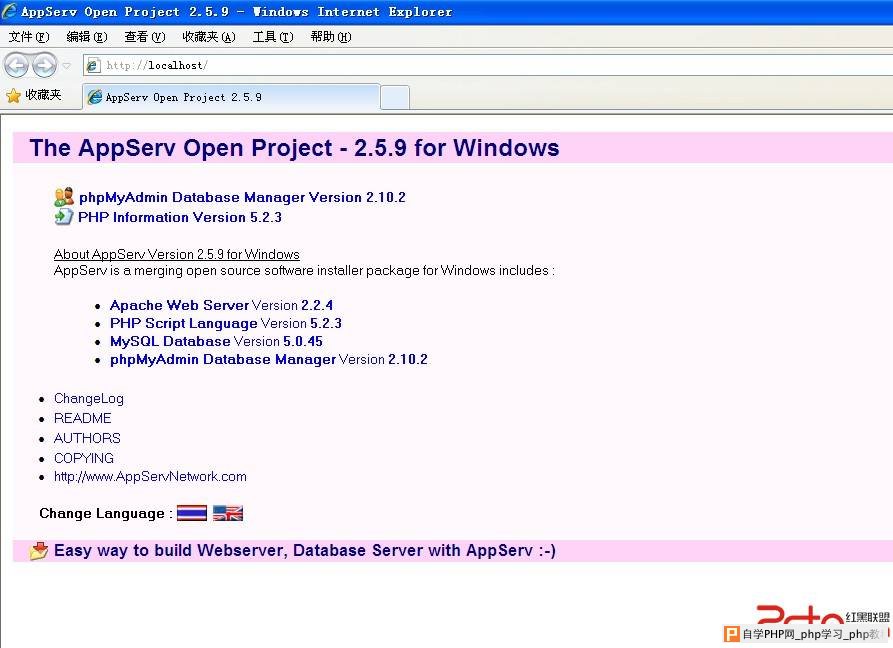Open the PHP Script Language link
893x648 pixels.
pos(183,323)
